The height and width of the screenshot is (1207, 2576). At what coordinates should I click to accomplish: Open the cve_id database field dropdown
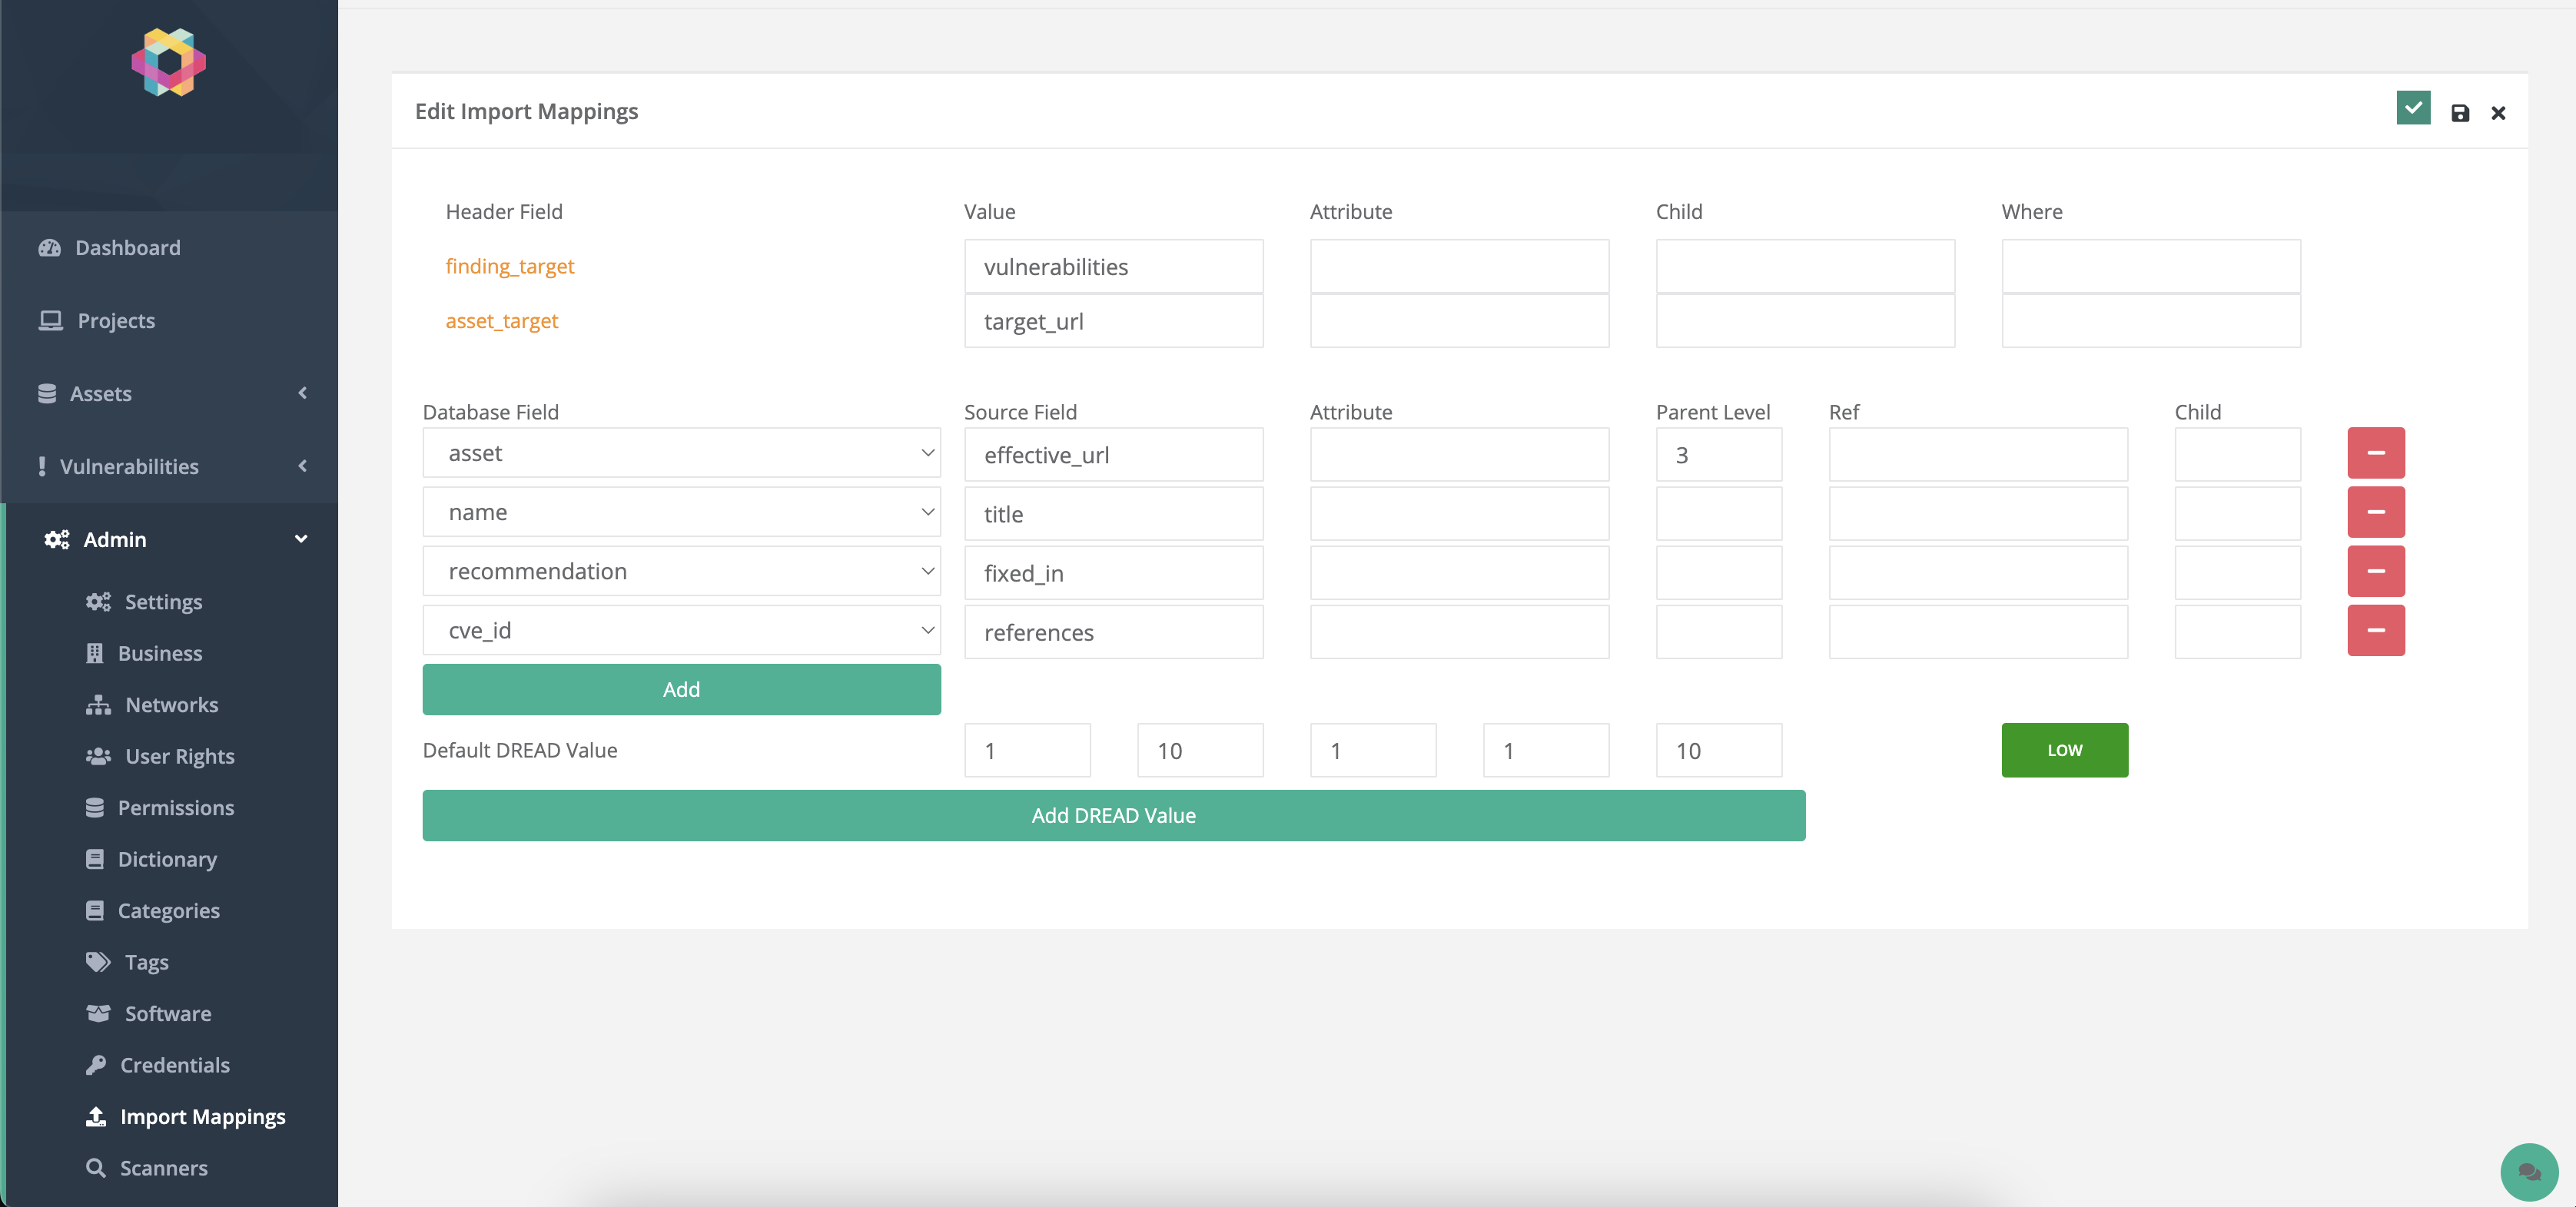click(x=681, y=630)
